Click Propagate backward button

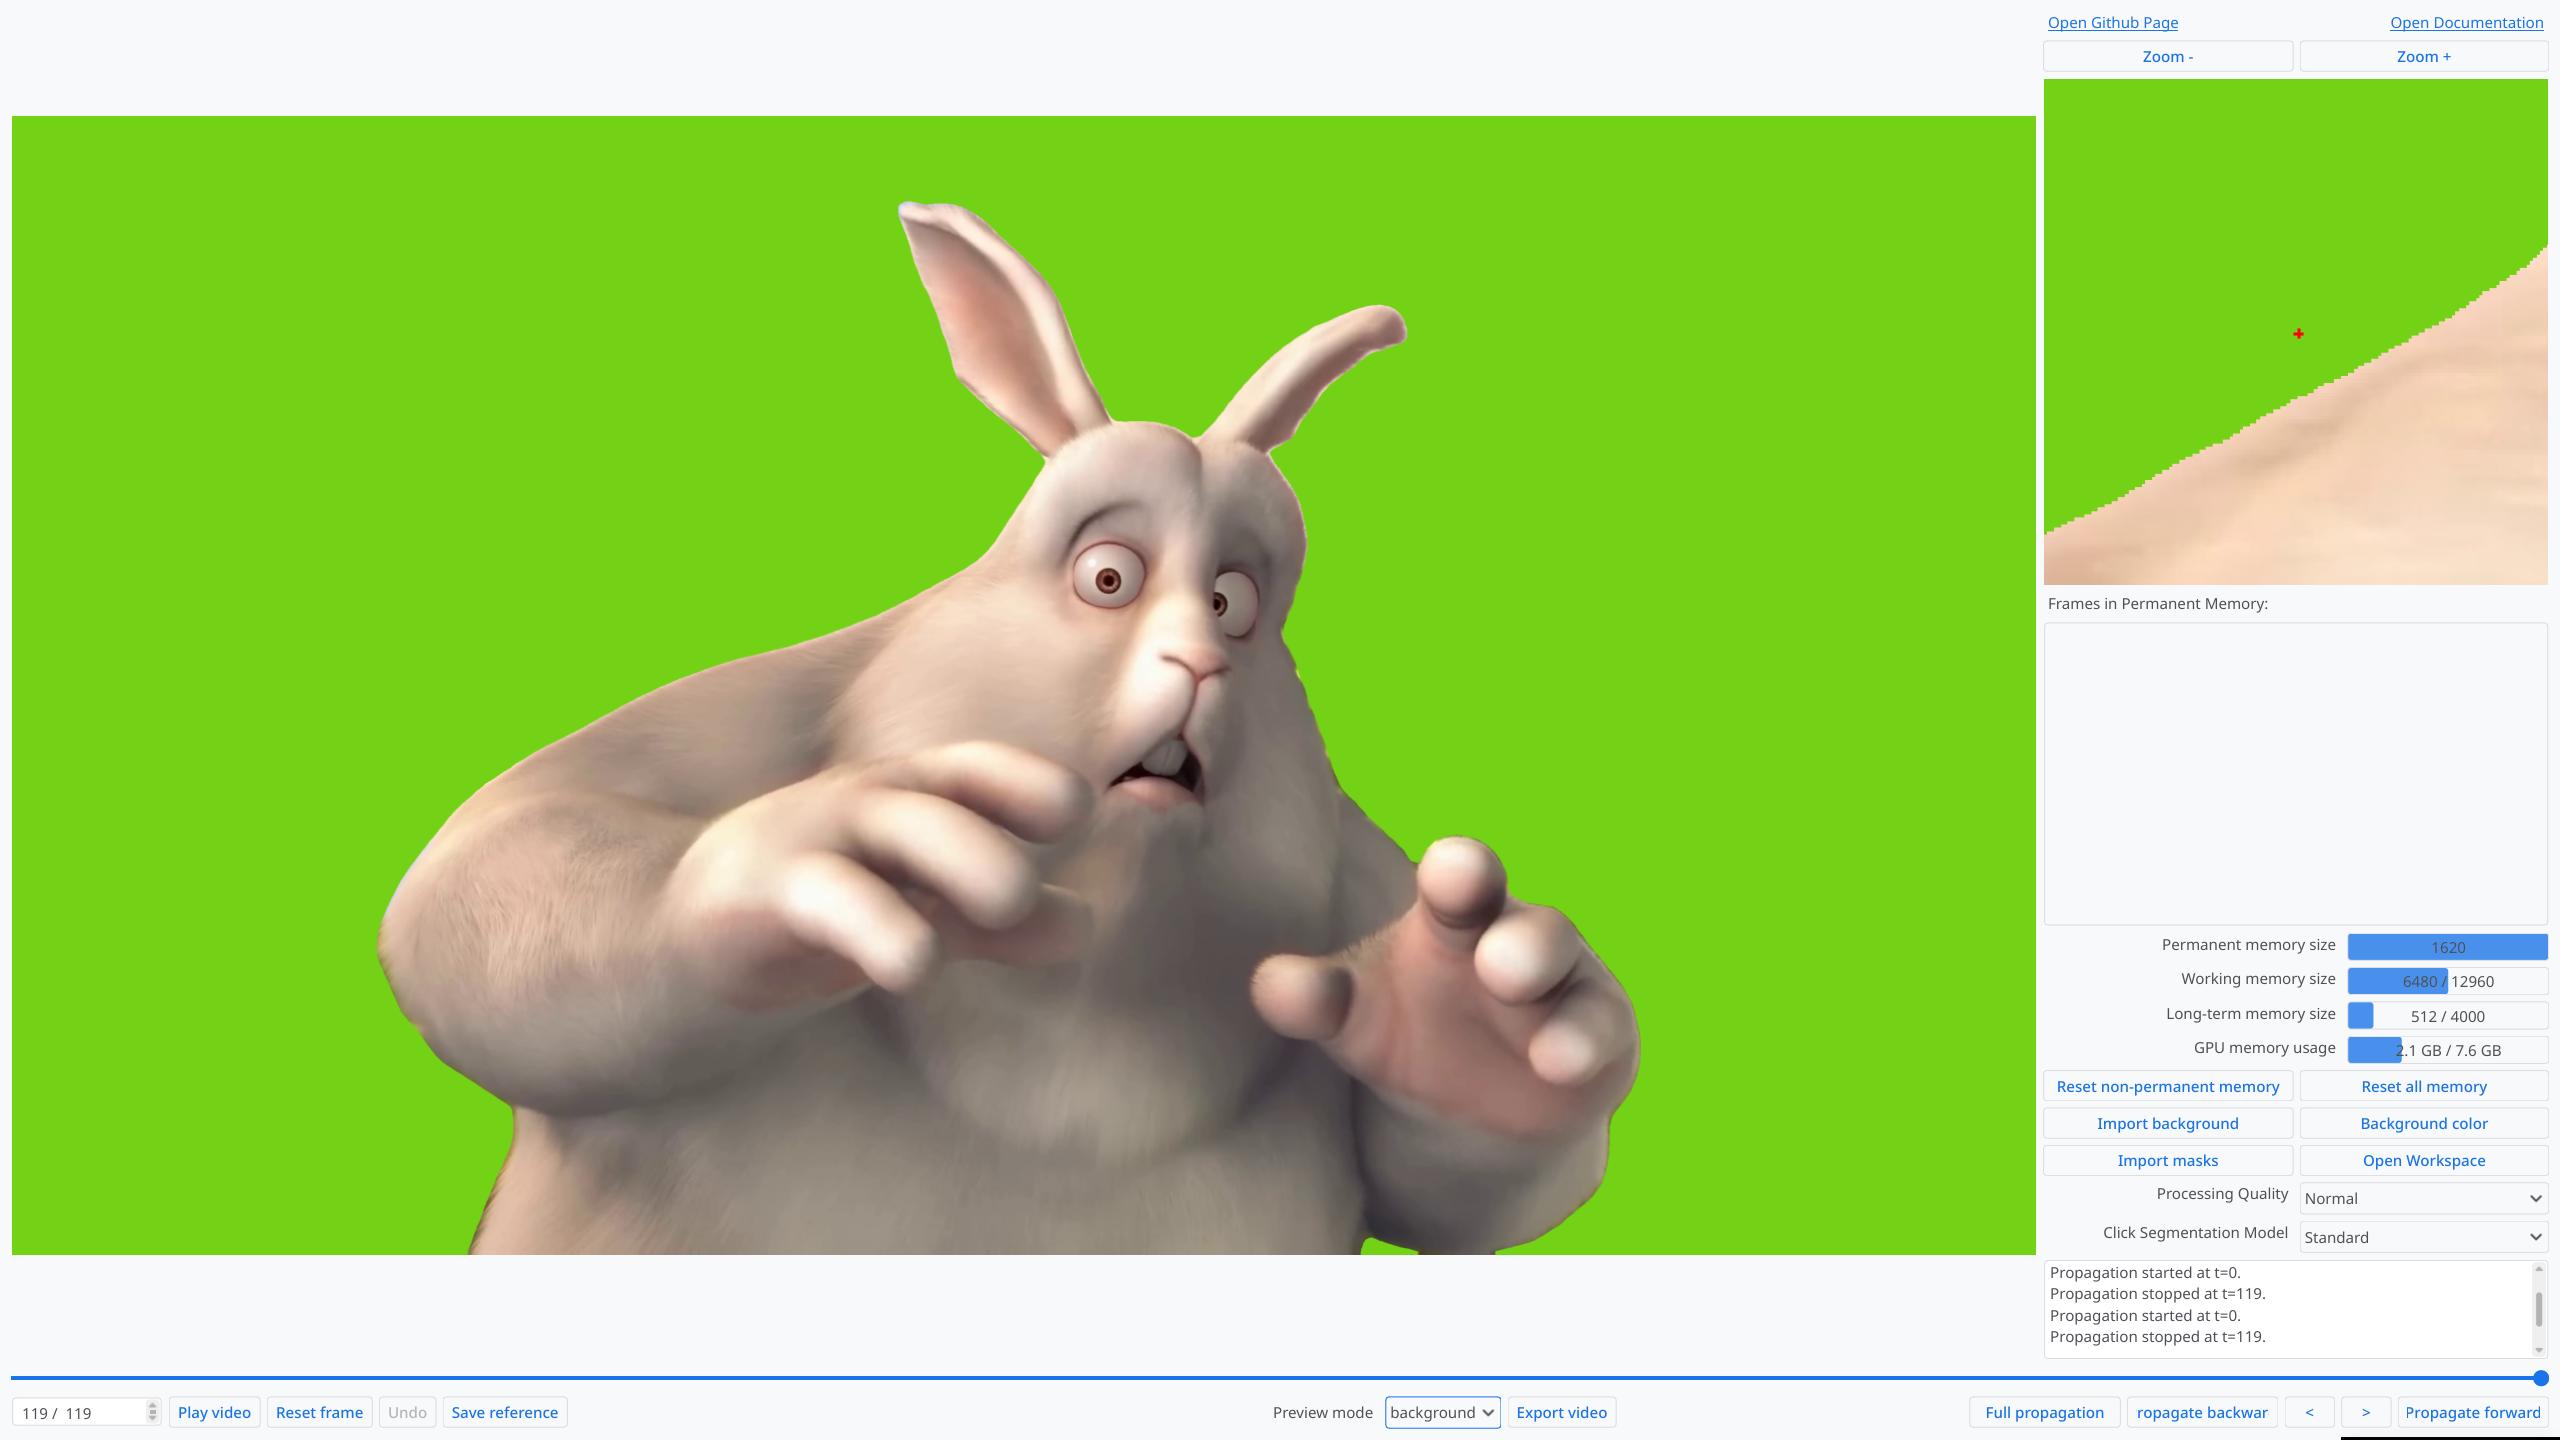pyautogui.click(x=2202, y=1412)
